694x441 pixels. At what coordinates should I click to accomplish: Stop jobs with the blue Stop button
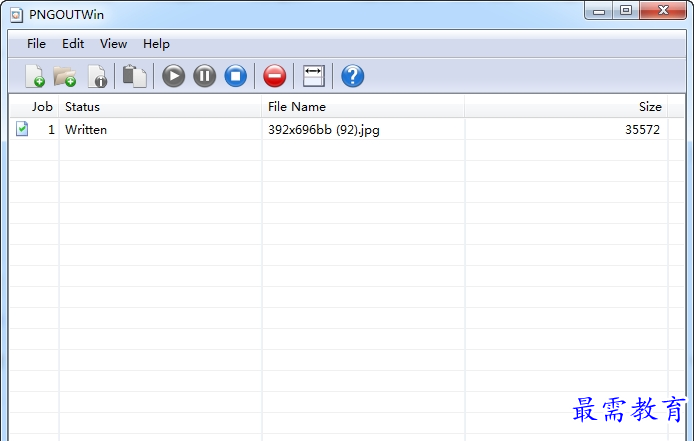click(235, 76)
